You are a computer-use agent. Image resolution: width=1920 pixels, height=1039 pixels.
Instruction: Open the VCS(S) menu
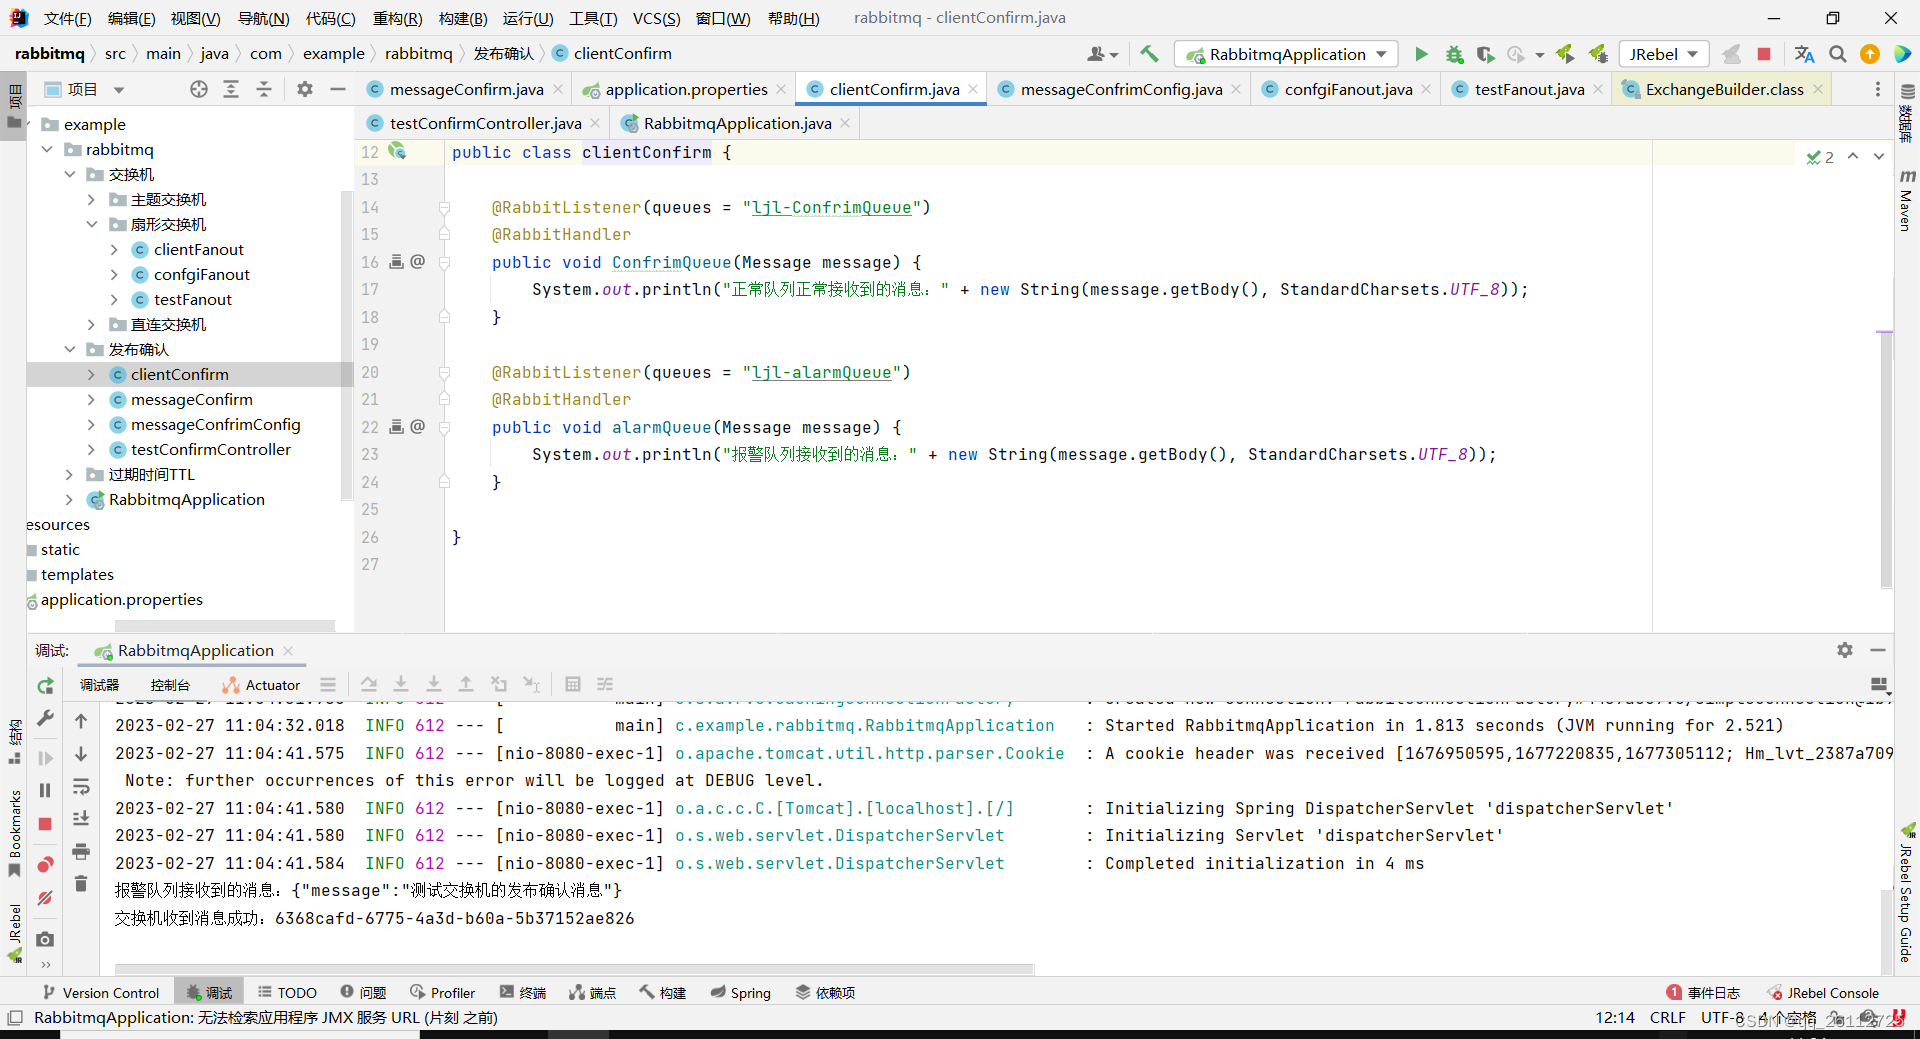click(656, 18)
